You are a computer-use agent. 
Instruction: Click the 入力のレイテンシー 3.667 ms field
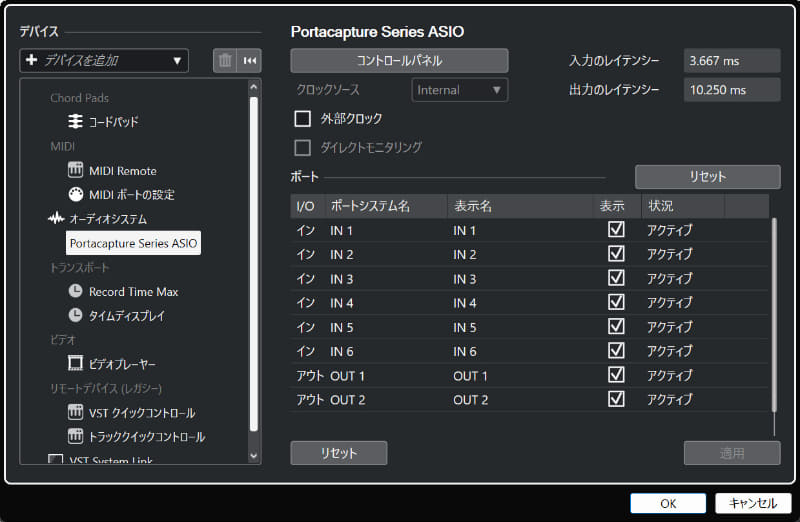click(x=732, y=61)
